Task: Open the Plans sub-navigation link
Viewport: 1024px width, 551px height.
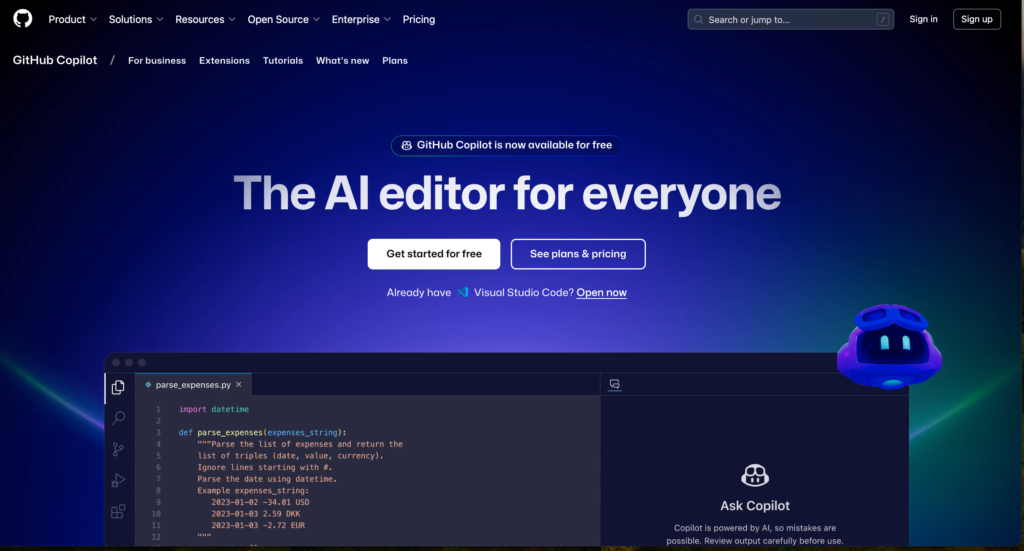Action: pos(394,61)
